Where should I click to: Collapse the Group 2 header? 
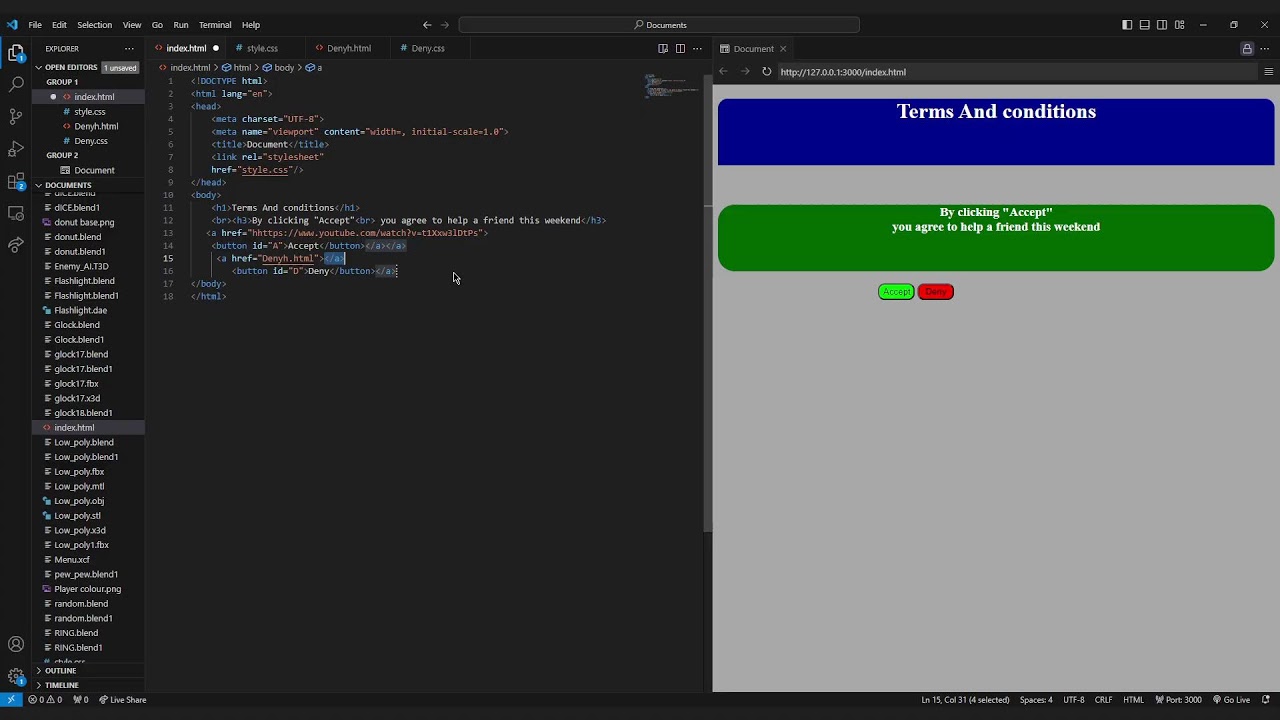pos(62,155)
